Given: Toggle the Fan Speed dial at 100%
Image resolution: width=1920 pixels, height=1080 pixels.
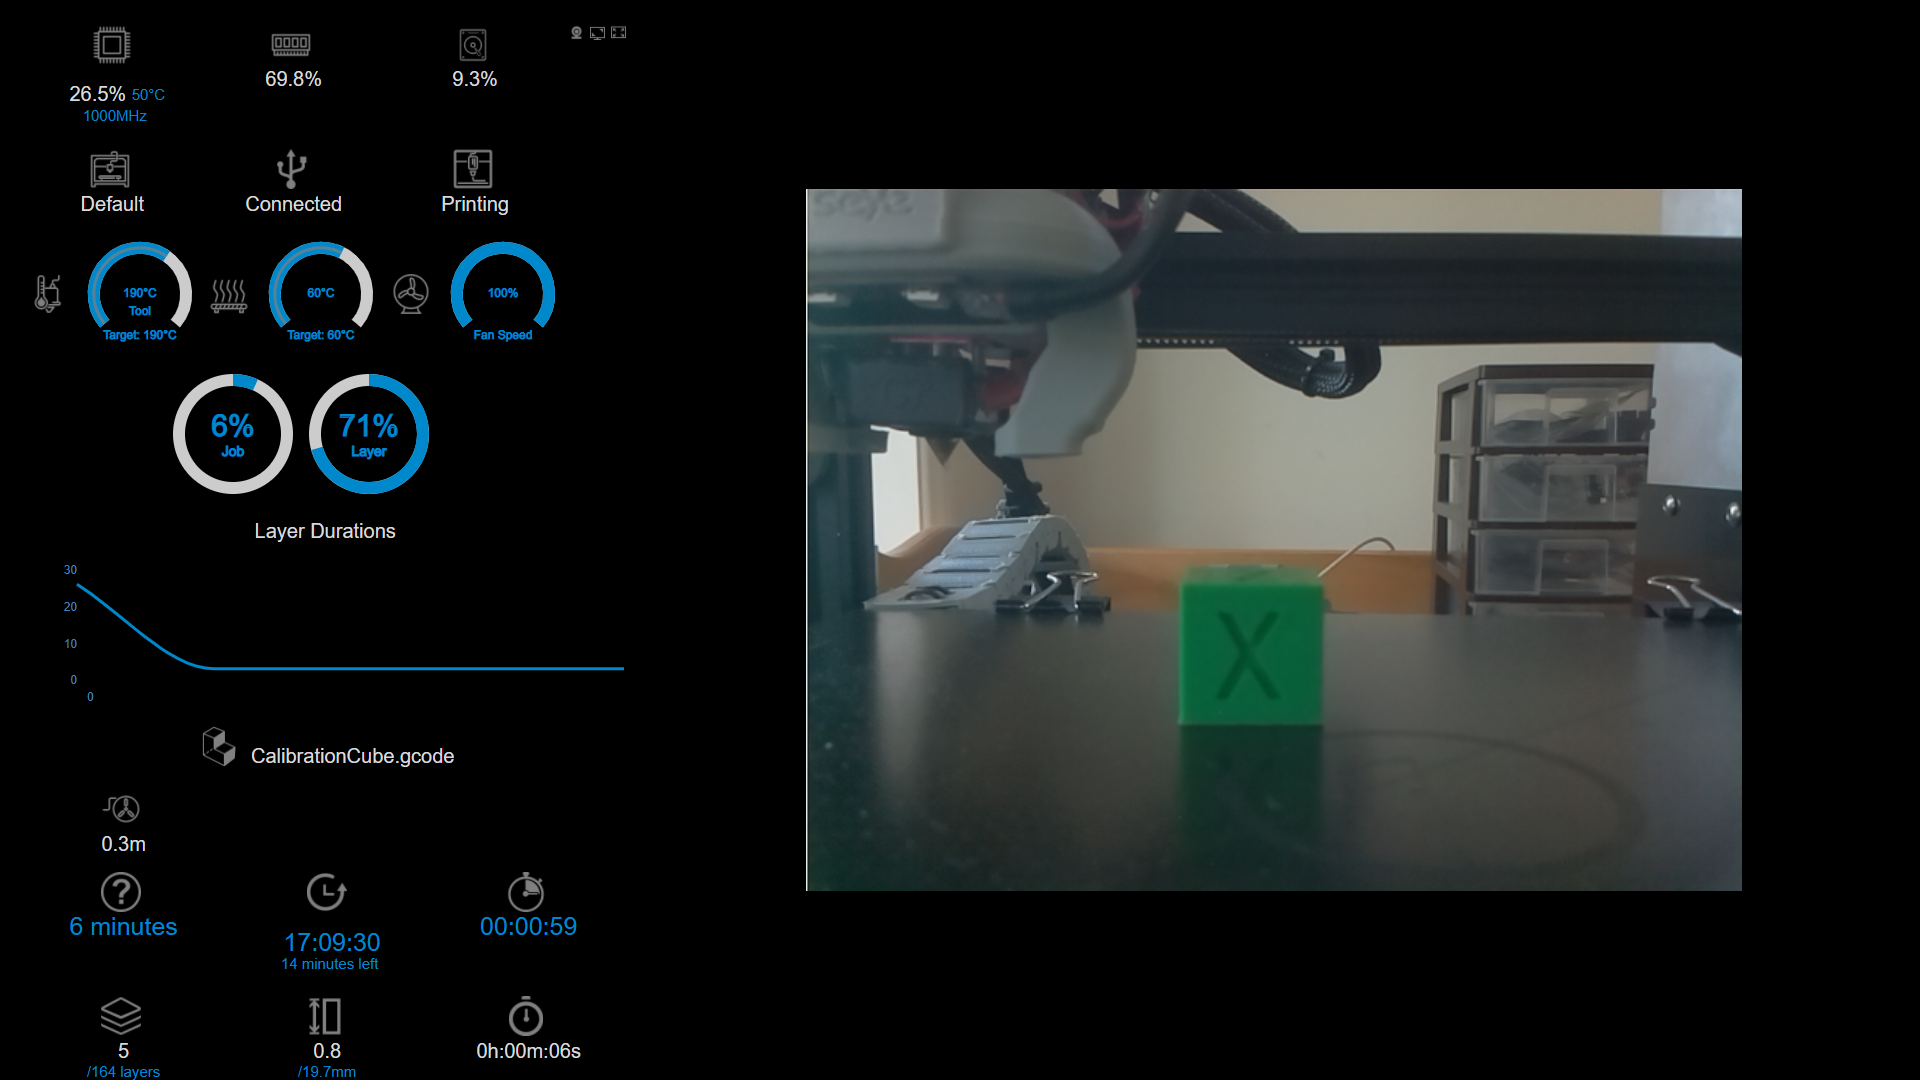Looking at the screenshot, I should click(501, 291).
